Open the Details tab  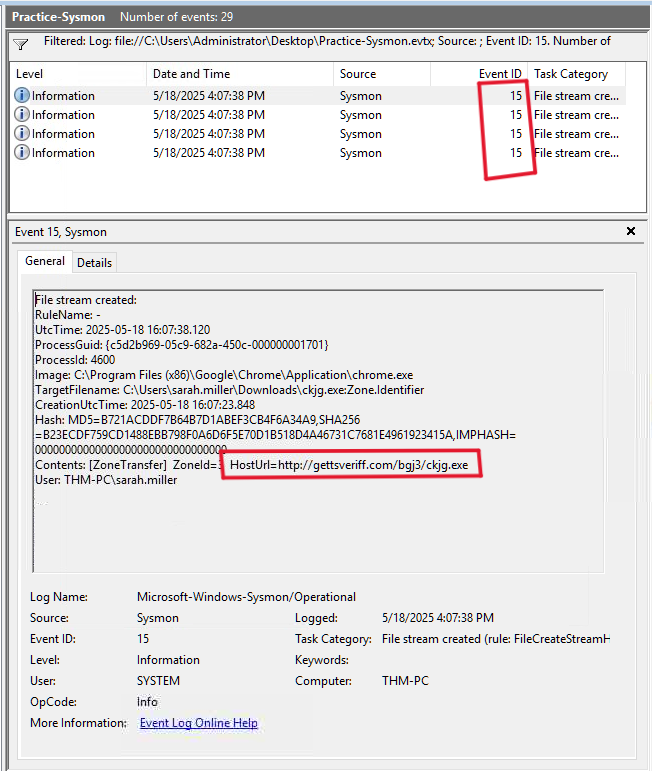[x=94, y=262]
